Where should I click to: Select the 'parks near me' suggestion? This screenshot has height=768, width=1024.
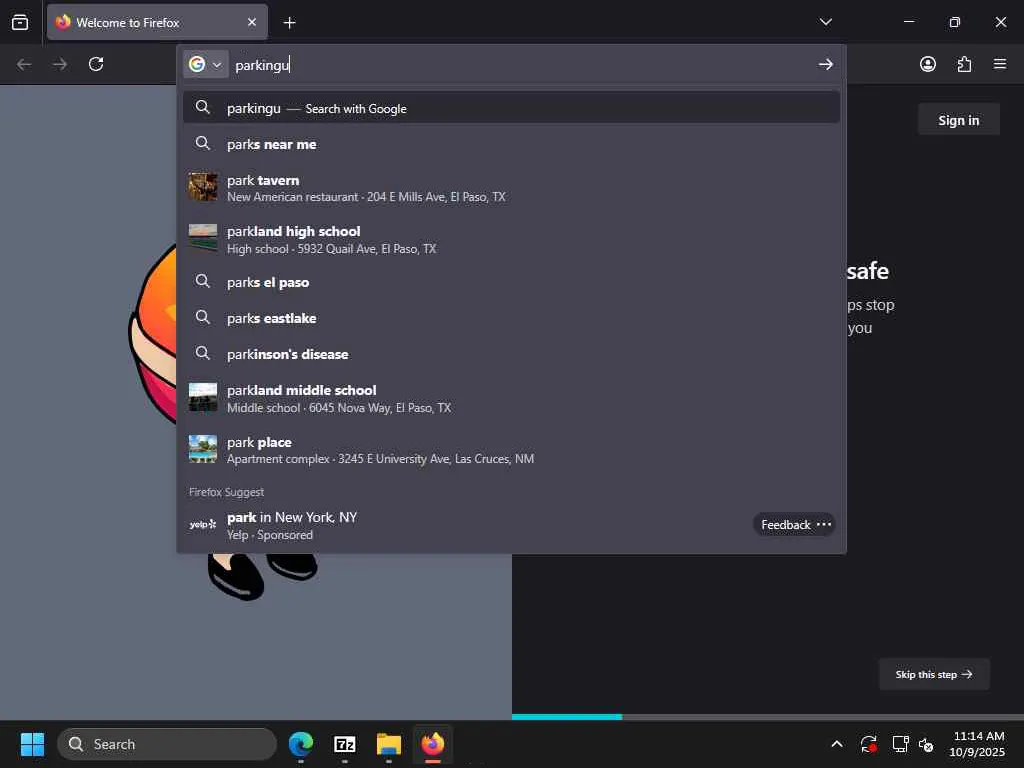tap(511, 144)
